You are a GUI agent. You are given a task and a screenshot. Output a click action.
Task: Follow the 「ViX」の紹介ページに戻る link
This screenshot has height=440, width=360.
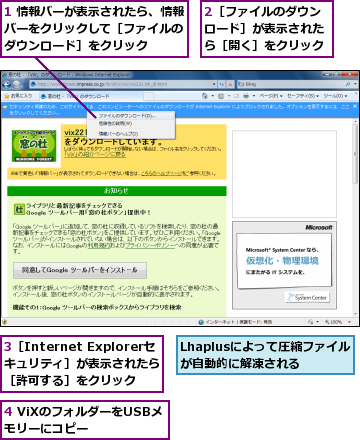coord(95,155)
